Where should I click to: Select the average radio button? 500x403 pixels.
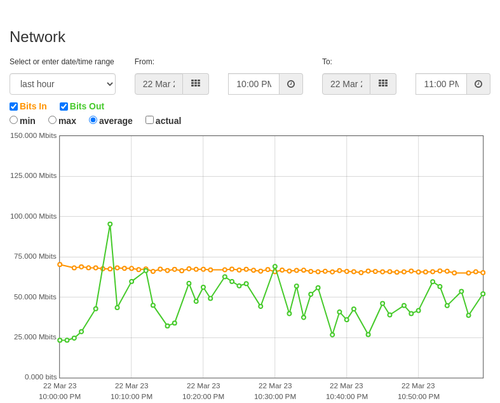pyautogui.click(x=93, y=120)
